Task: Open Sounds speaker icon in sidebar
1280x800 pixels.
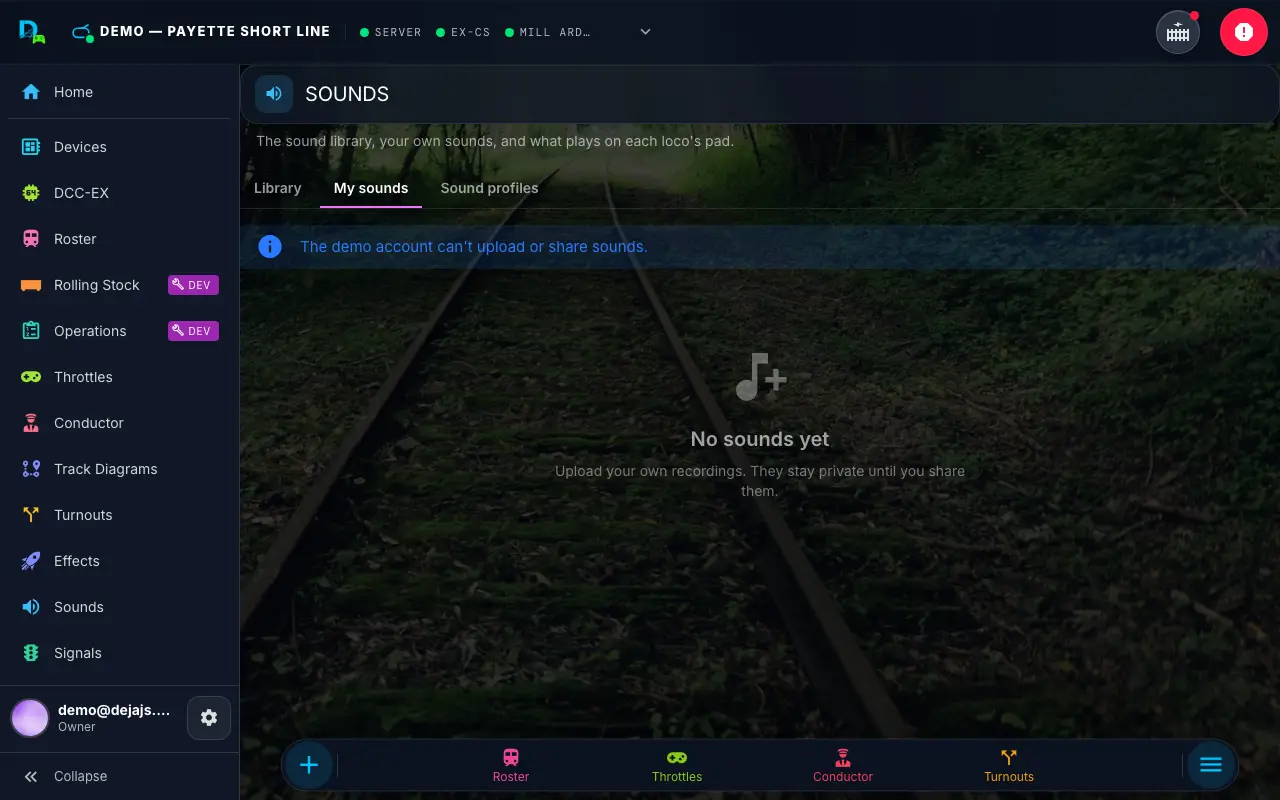Action: pyautogui.click(x=31, y=607)
